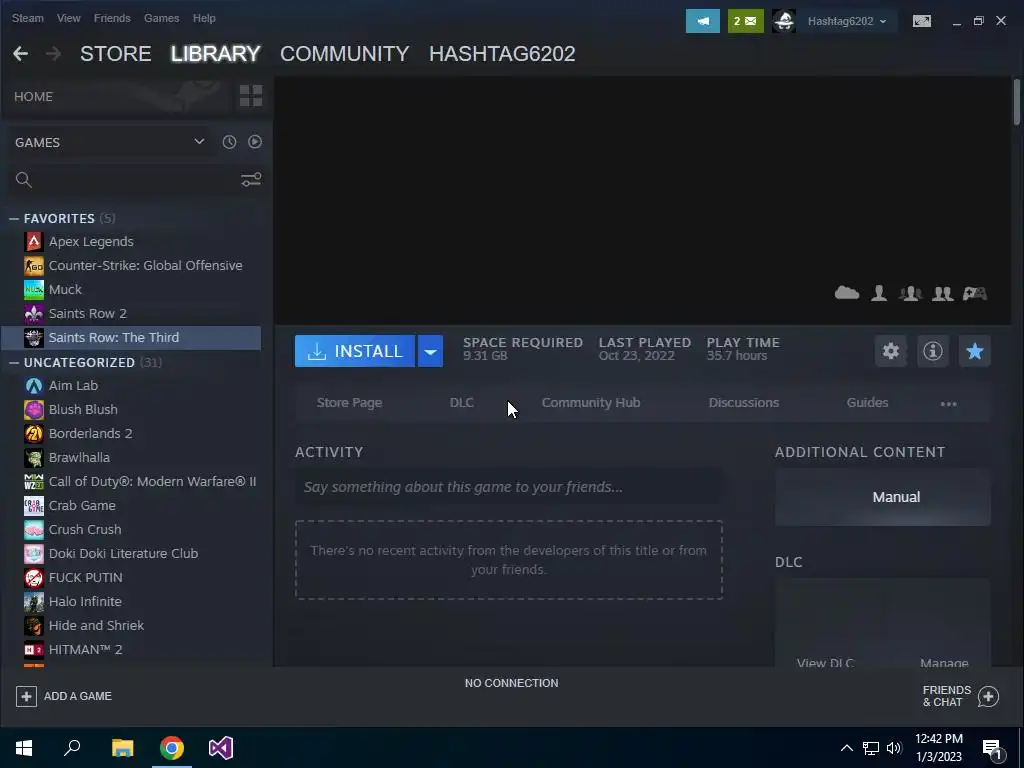1024x768 pixels.
Task: Click the search magnifier in library
Action: 24,180
